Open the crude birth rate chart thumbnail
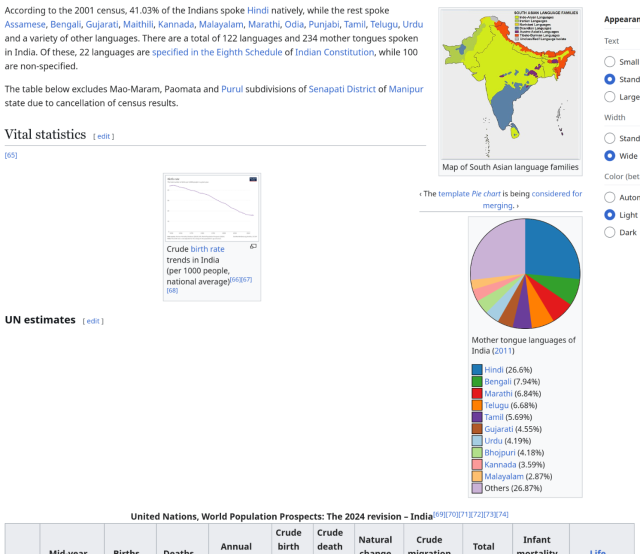The image size is (640, 554). point(212,207)
